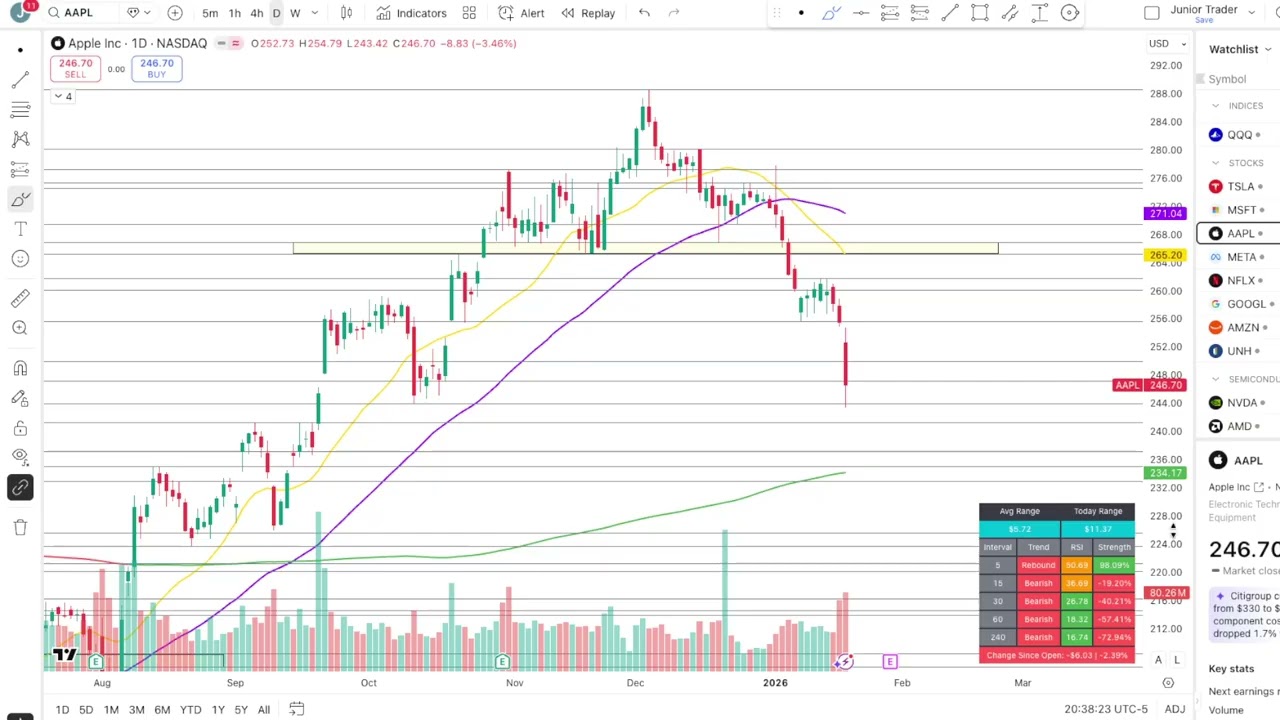Open the forecasting and position tools
1280x720 pixels.
pyautogui.click(x=20, y=169)
